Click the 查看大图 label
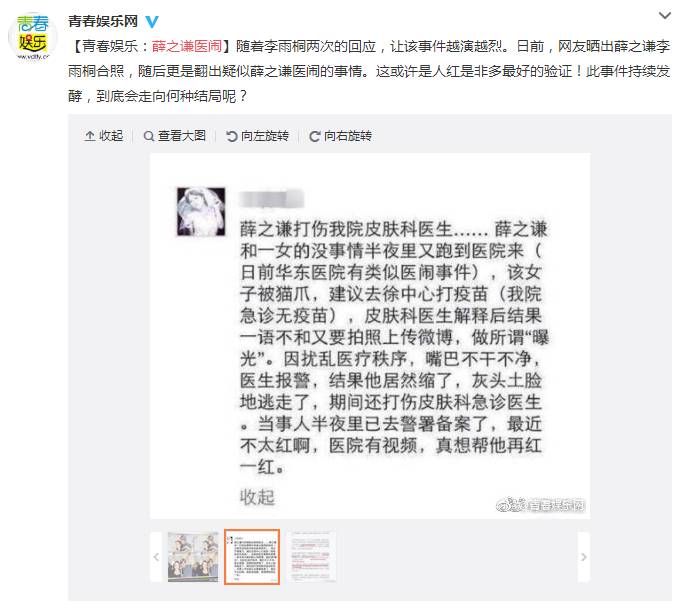The image size is (682, 608). point(182,136)
